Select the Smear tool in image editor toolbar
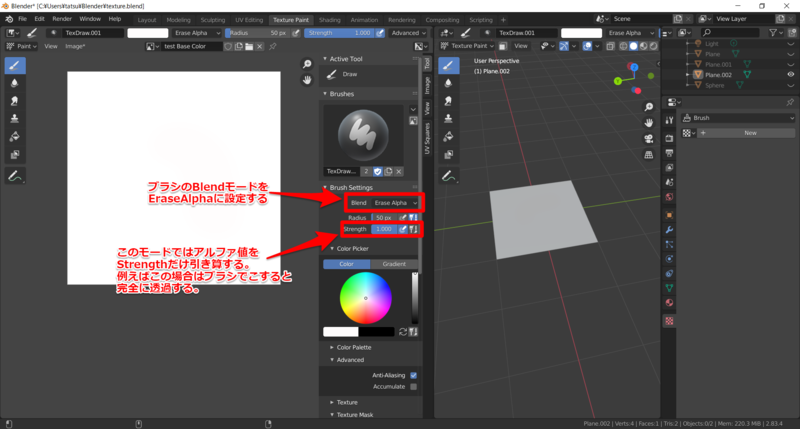 [x=15, y=101]
